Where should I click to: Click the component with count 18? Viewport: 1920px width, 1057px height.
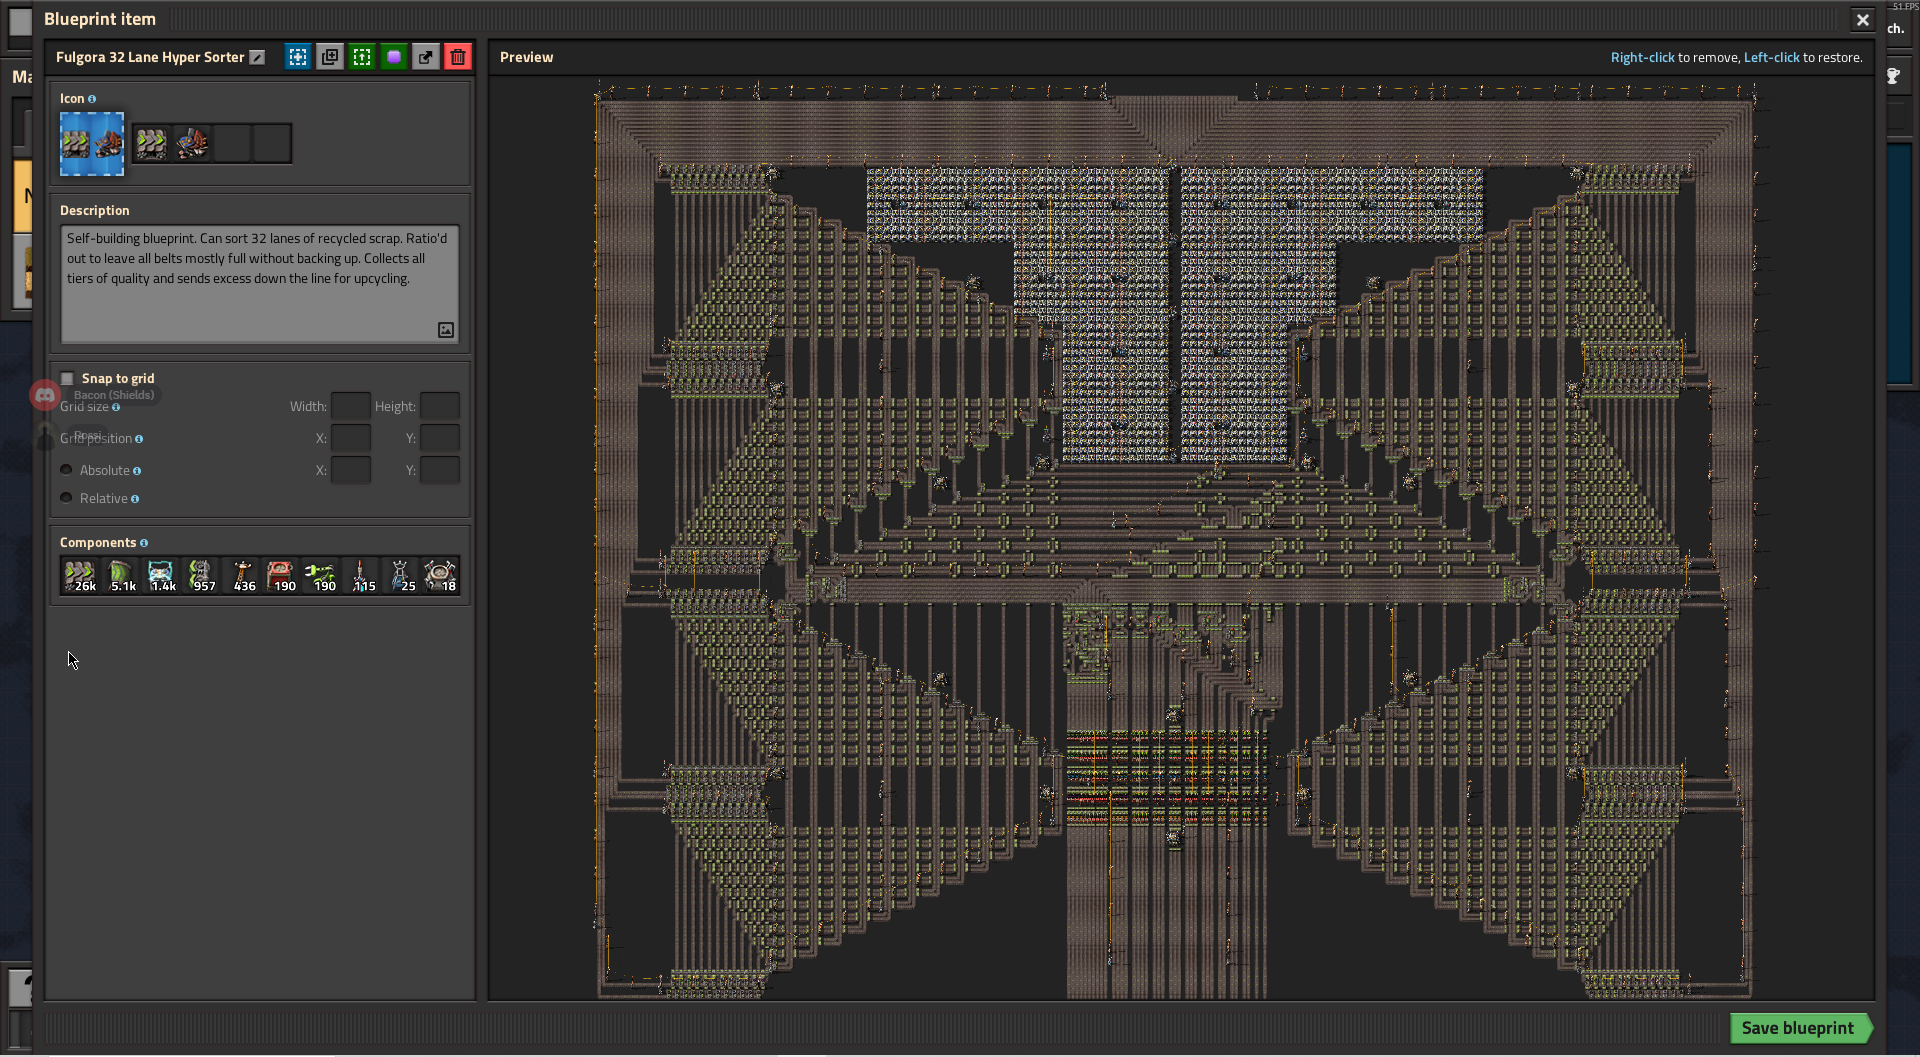(x=440, y=576)
